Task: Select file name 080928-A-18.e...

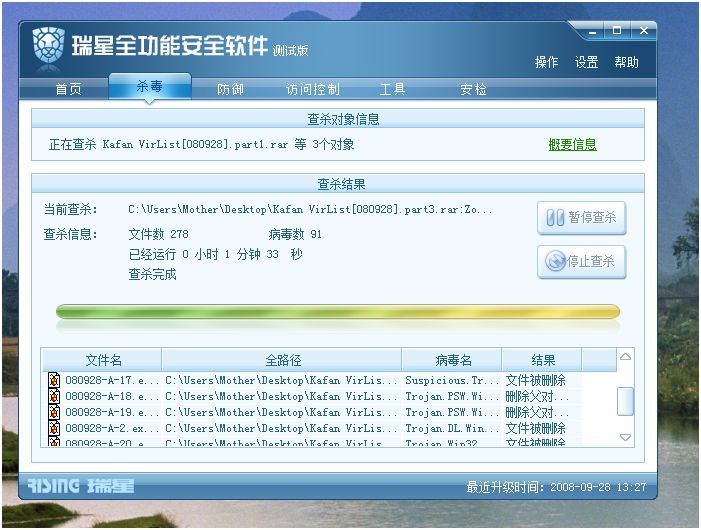Action: pos(112,396)
